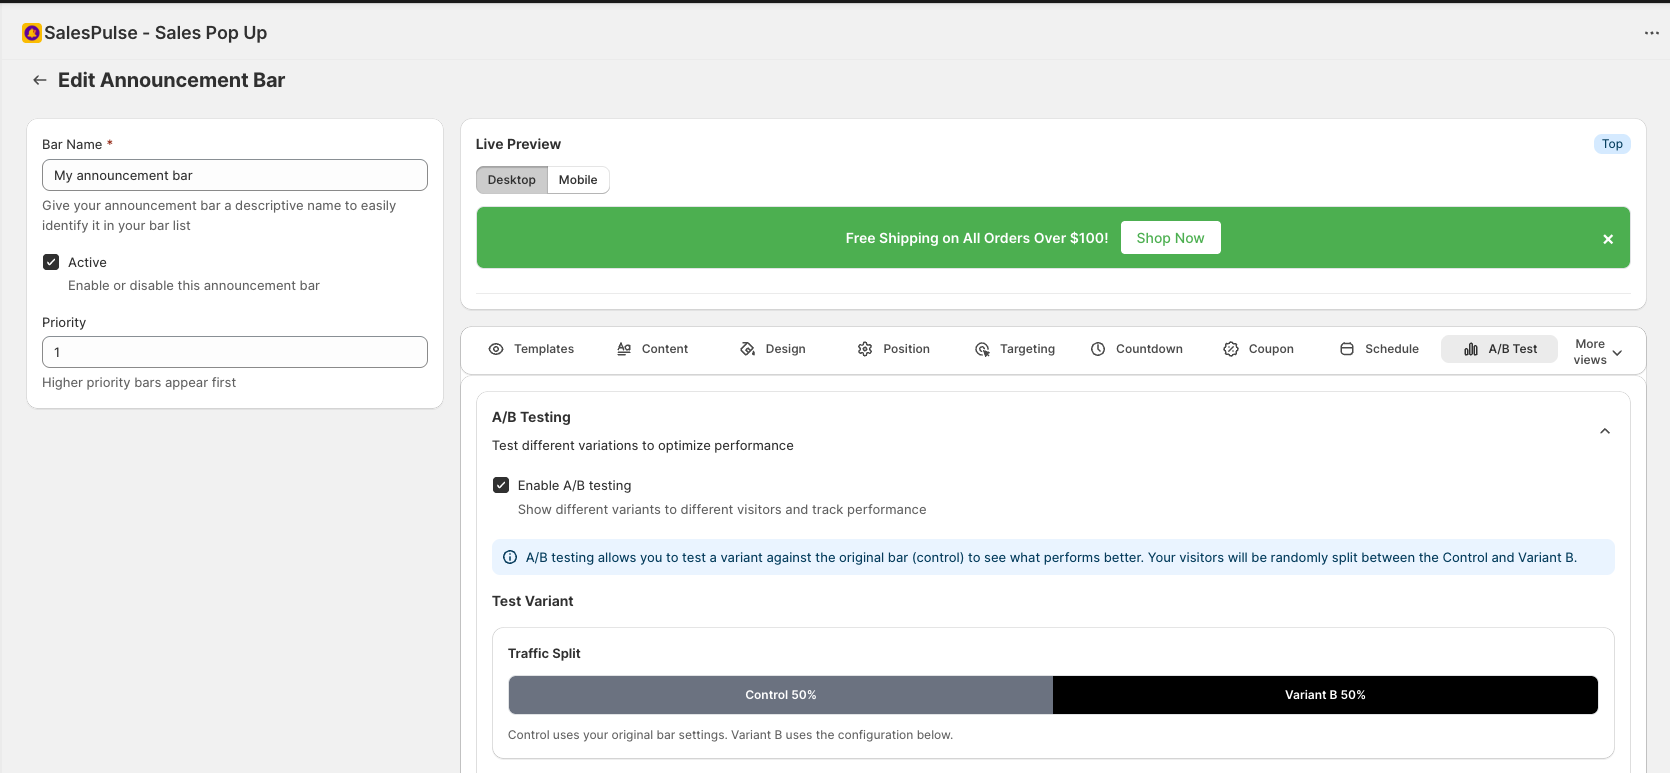The image size is (1670, 773).
Task: Click the Coupon badge icon
Action: (1231, 349)
